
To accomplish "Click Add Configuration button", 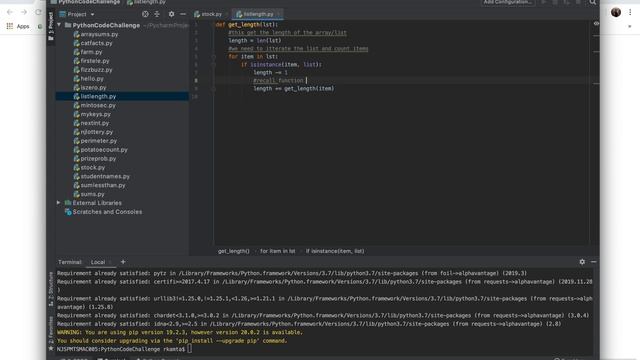I will pyautogui.click(x=507, y=2).
